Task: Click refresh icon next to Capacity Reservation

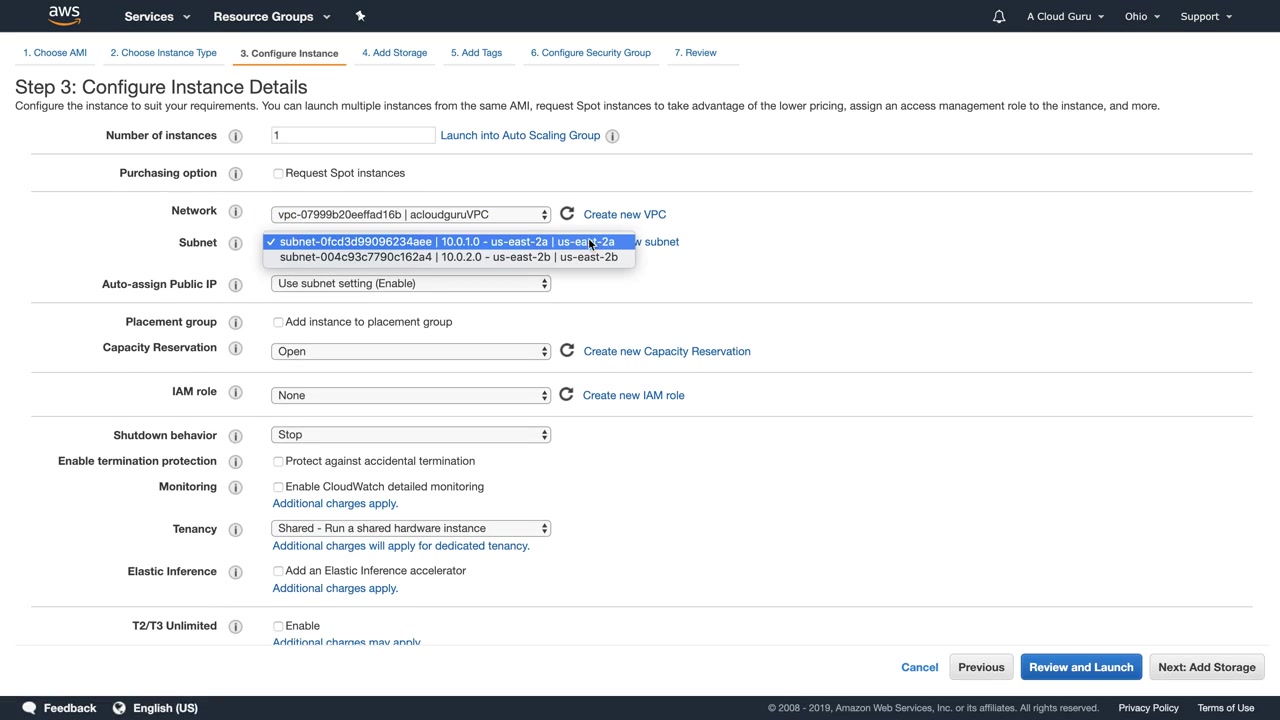Action: (567, 351)
